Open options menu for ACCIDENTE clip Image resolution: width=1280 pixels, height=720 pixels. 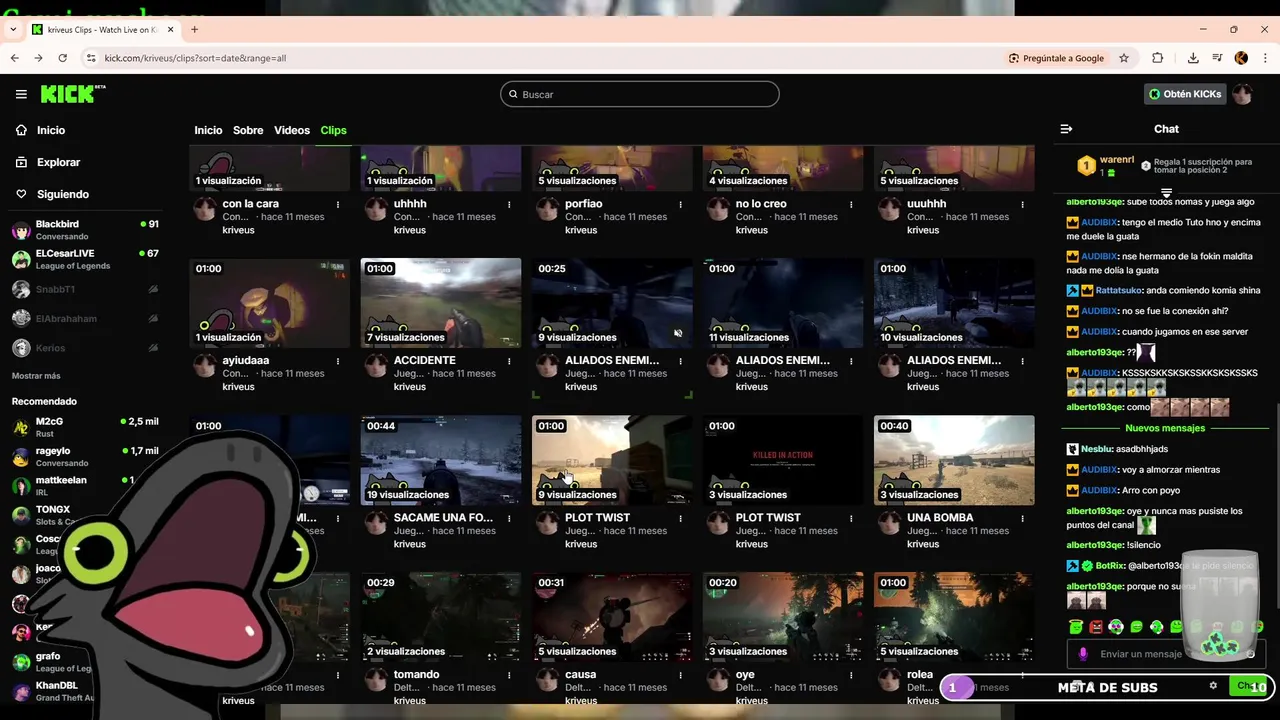(509, 361)
